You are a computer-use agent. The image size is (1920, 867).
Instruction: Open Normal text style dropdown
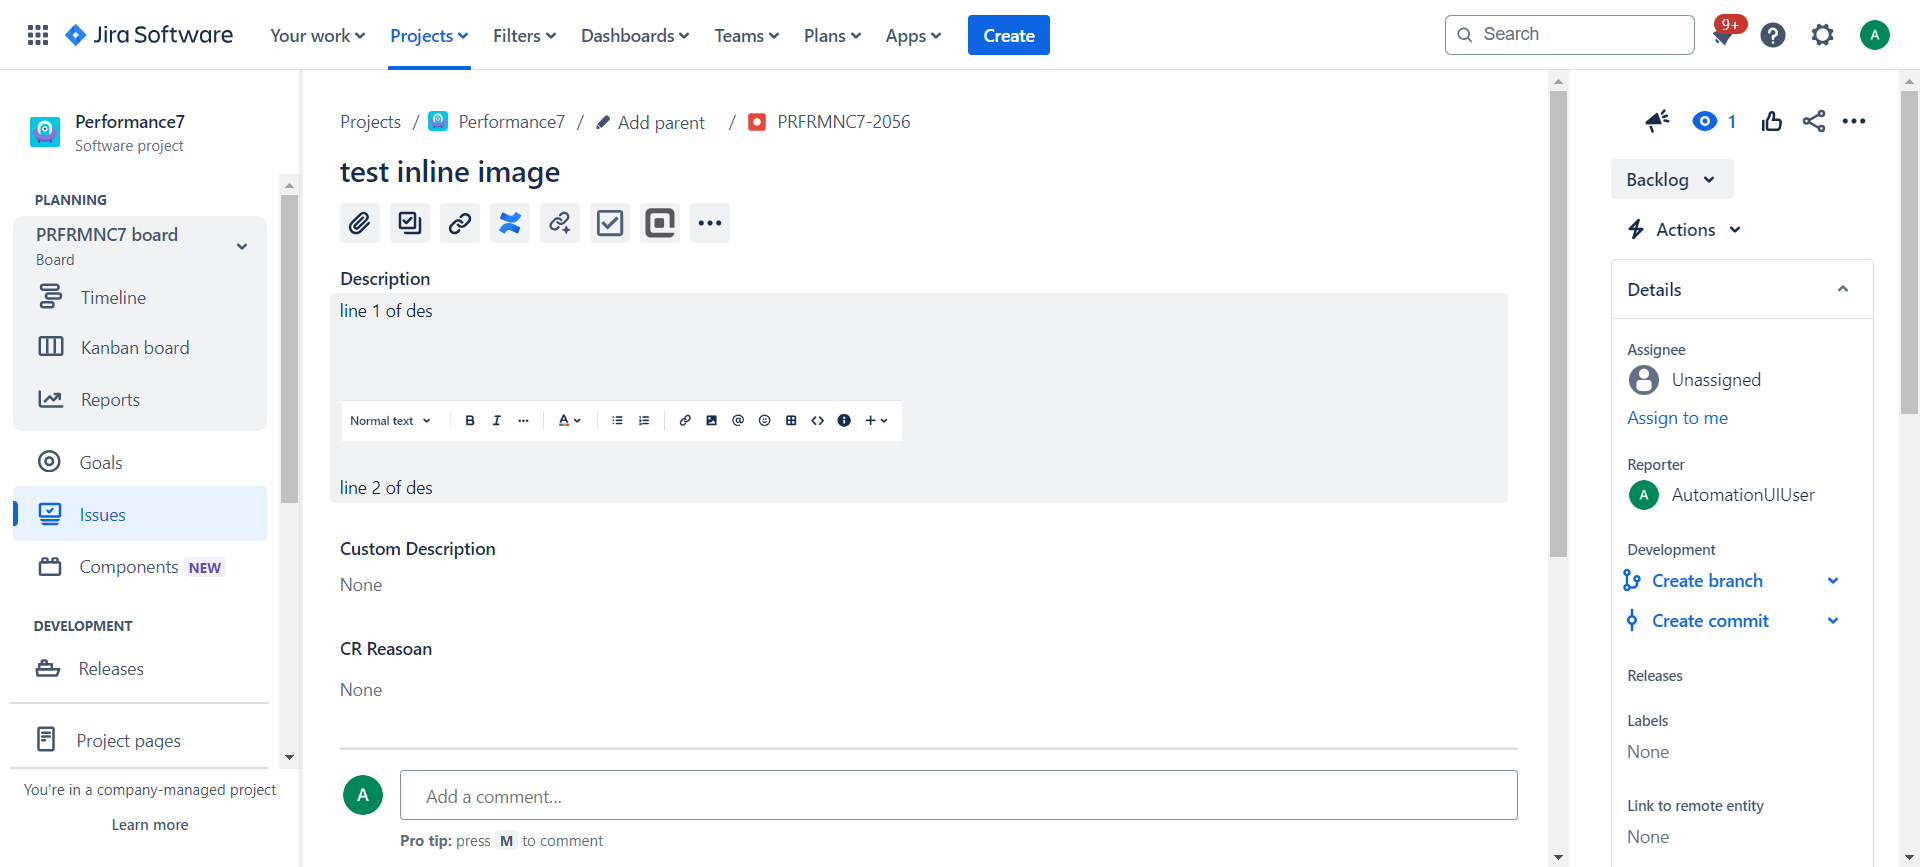pos(390,421)
